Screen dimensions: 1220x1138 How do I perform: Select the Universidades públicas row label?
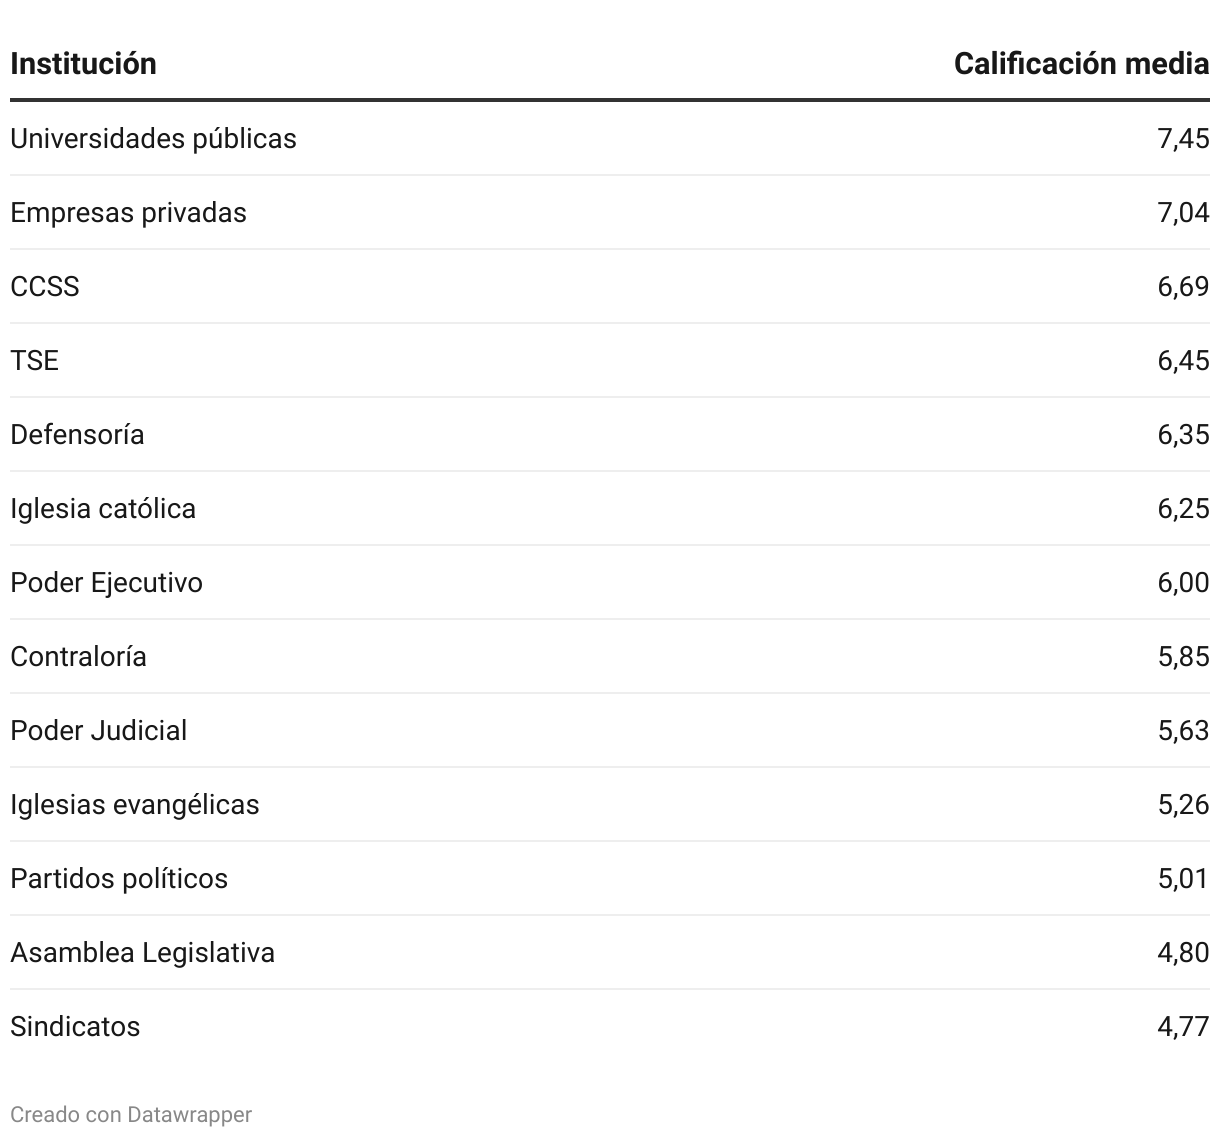(x=153, y=138)
